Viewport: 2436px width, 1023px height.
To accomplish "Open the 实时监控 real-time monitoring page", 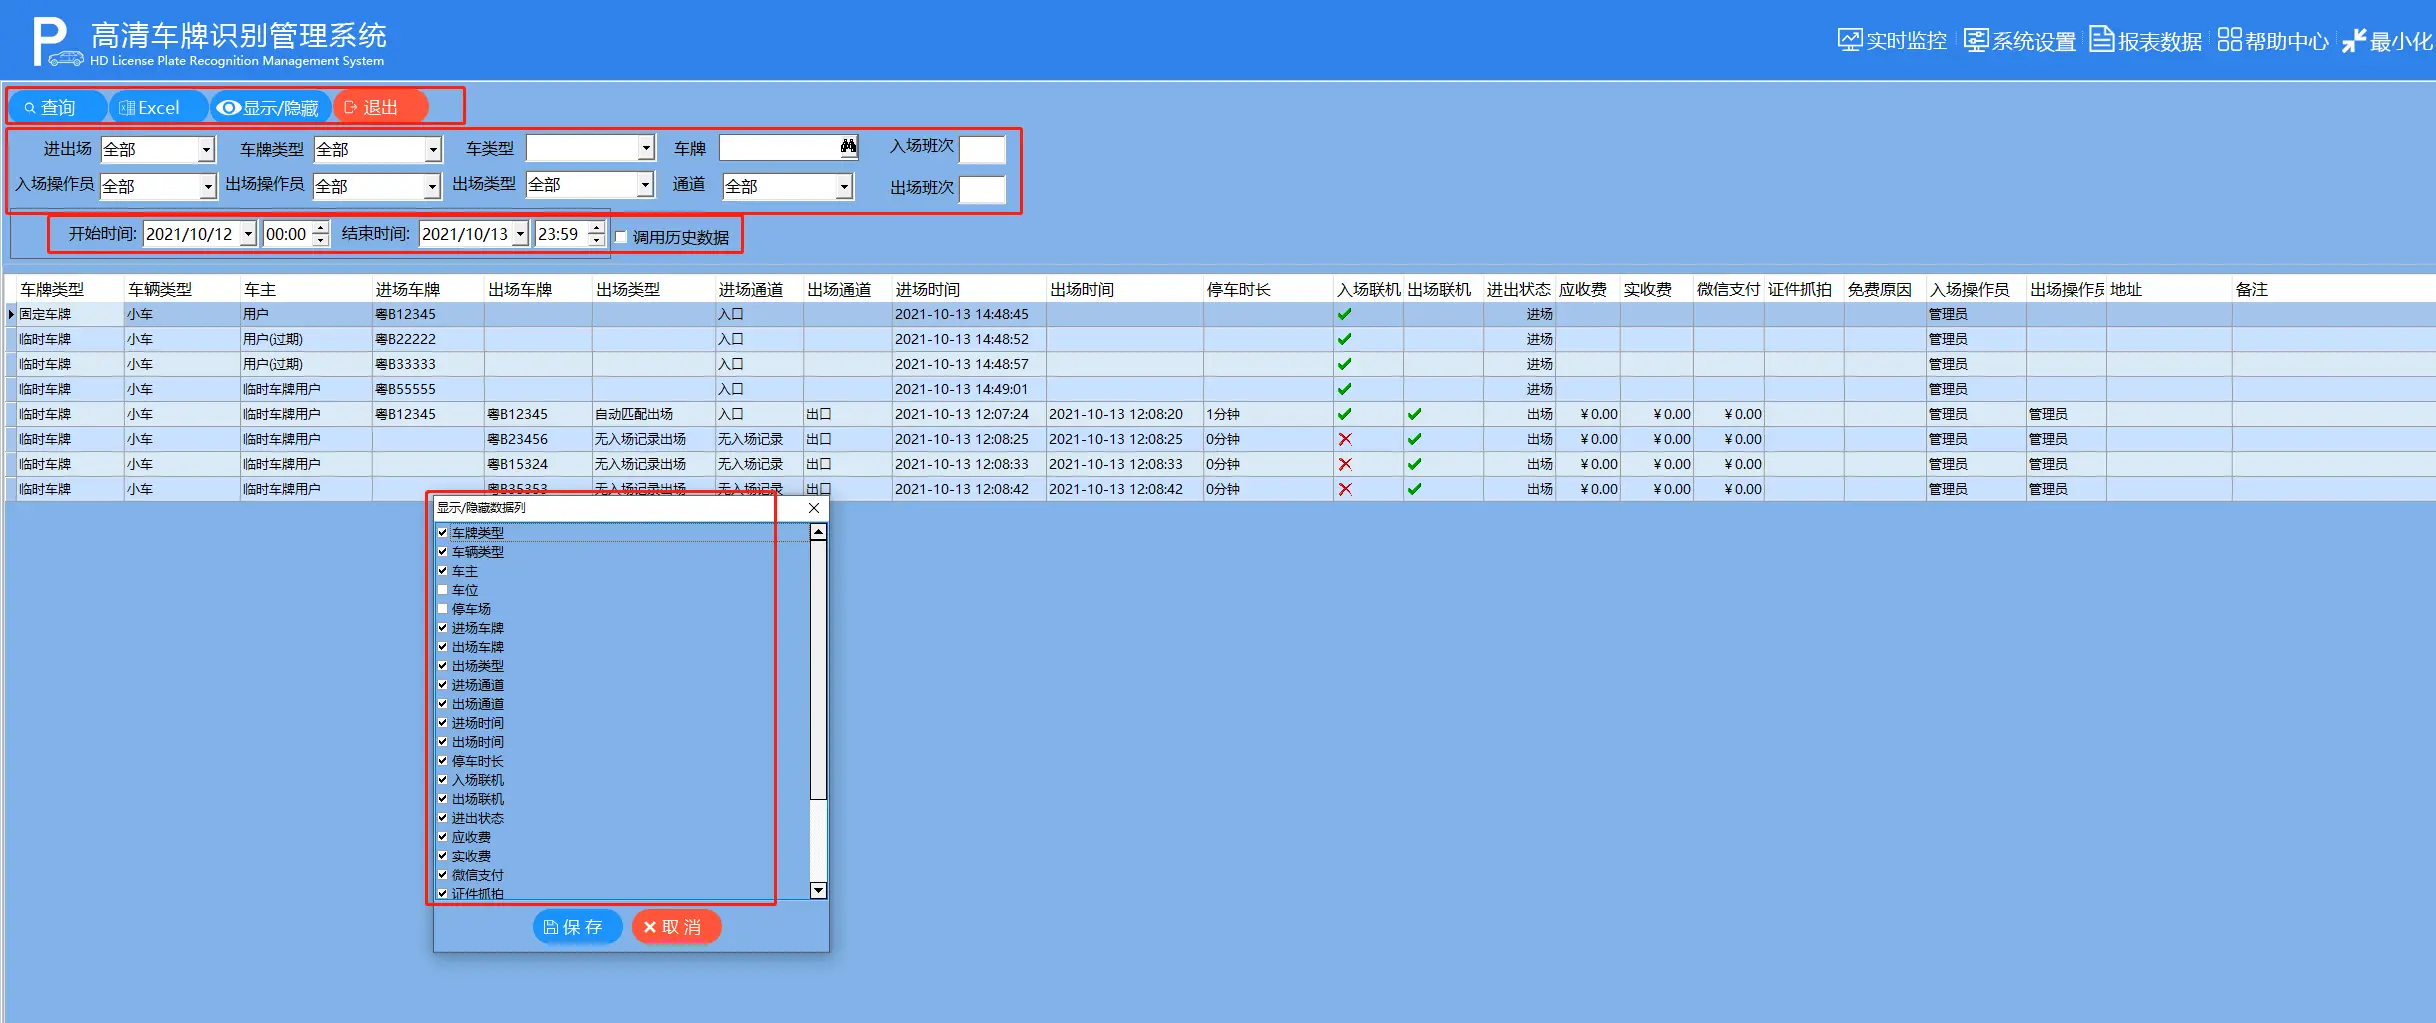I will tap(1892, 41).
